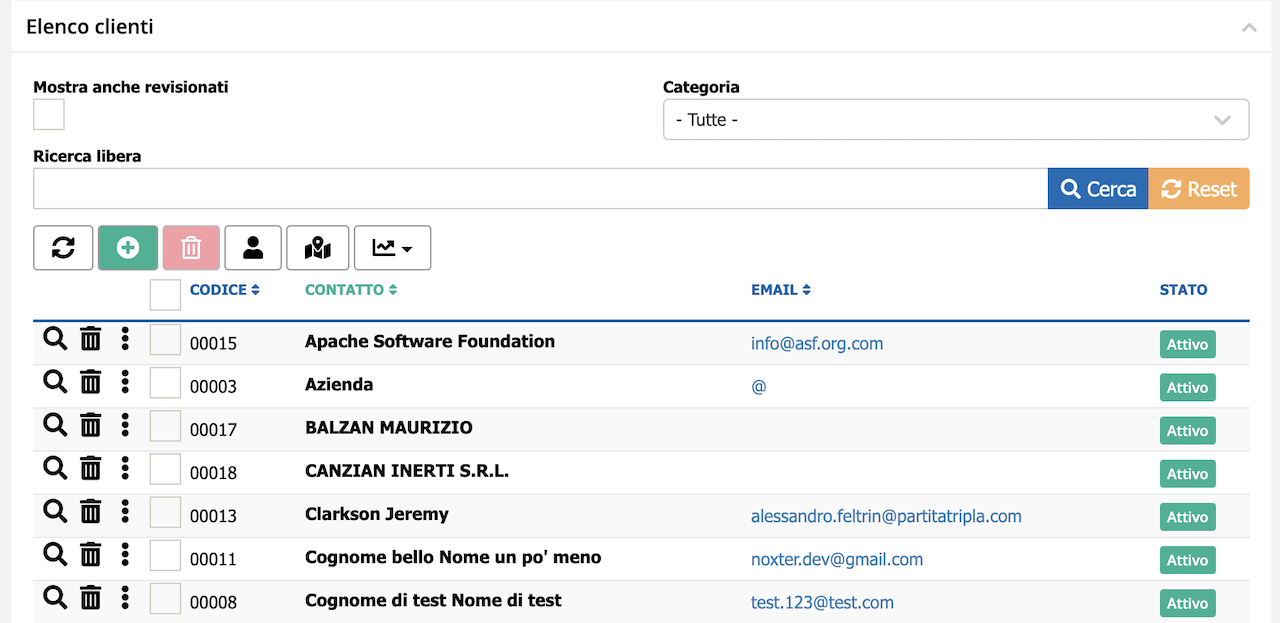Sort table by CODICE column
This screenshot has width=1280, height=623.
(225, 290)
